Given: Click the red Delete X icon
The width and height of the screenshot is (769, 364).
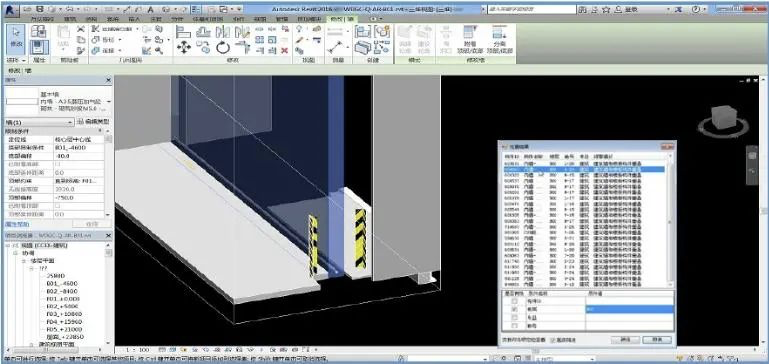Looking at the screenshot, I should (x=284, y=51).
